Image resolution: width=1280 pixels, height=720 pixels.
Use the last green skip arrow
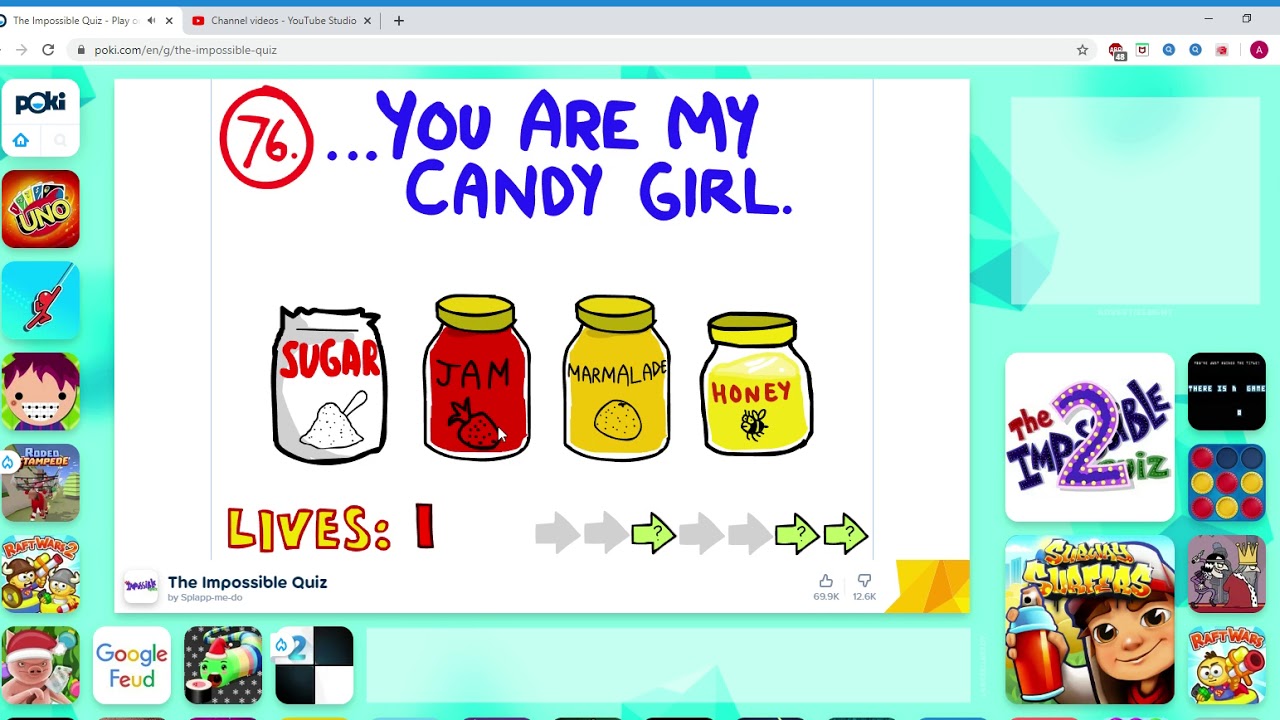point(846,533)
